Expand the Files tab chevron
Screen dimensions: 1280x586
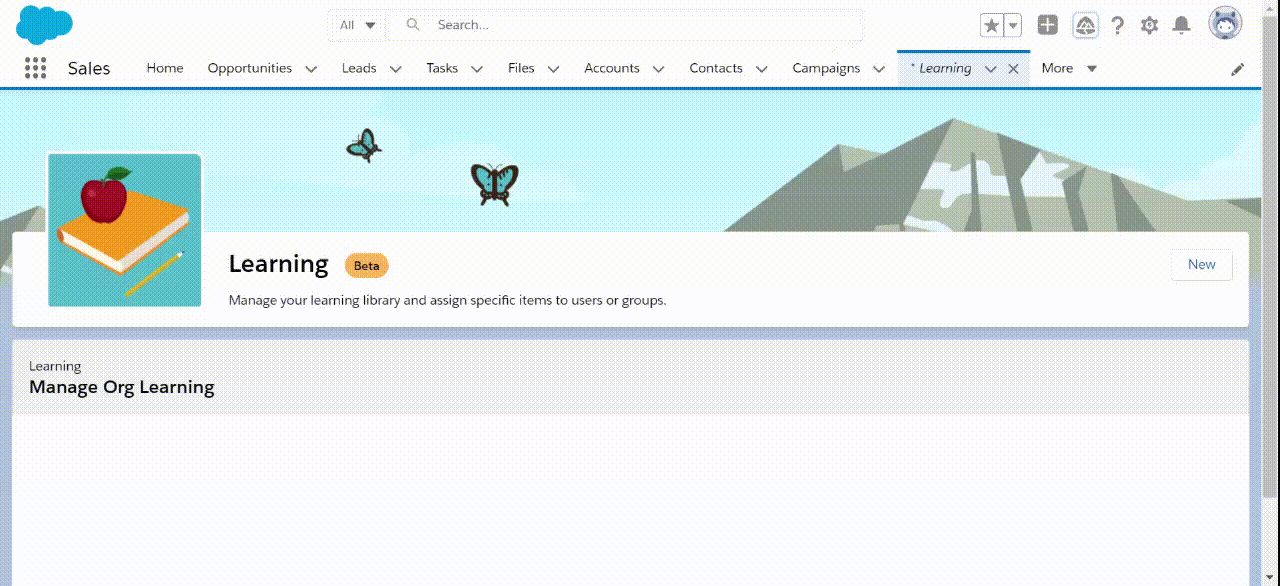pyautogui.click(x=553, y=69)
